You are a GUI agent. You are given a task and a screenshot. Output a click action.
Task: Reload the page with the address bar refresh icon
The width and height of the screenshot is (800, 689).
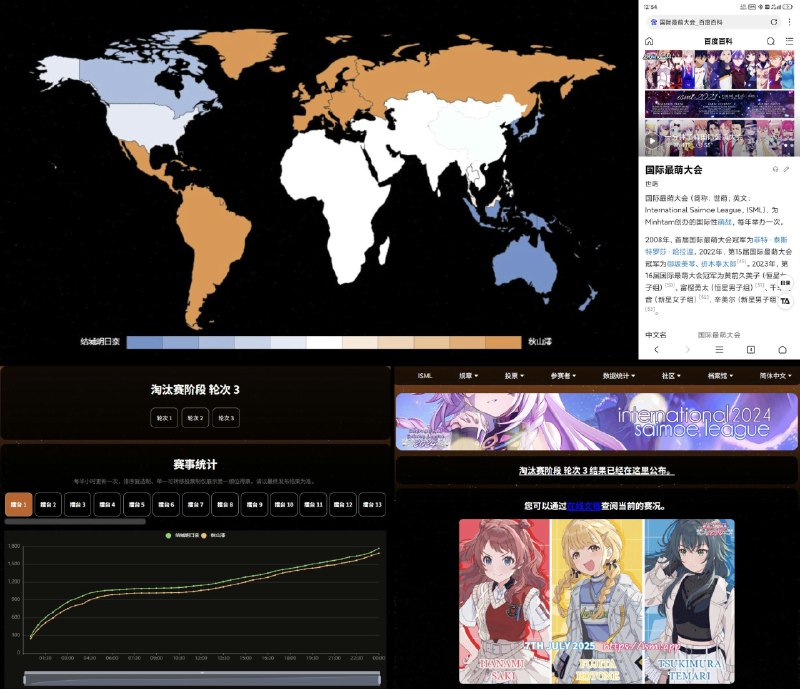[x=774, y=22]
